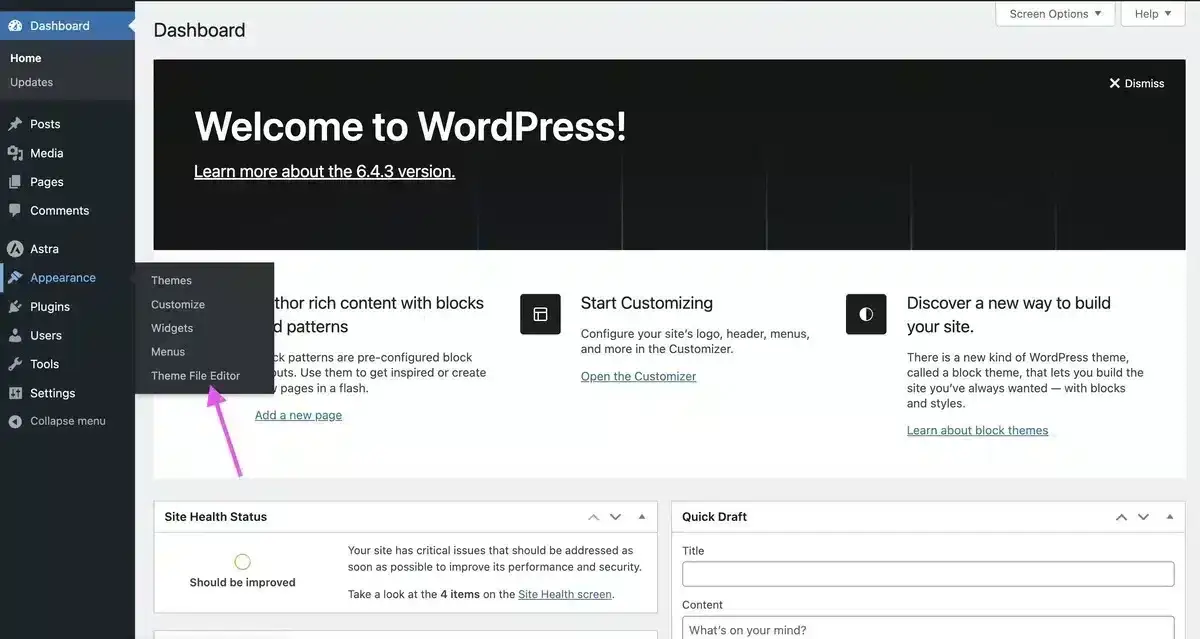Open the Media menu label
Viewport: 1200px width, 639px height.
[47, 153]
